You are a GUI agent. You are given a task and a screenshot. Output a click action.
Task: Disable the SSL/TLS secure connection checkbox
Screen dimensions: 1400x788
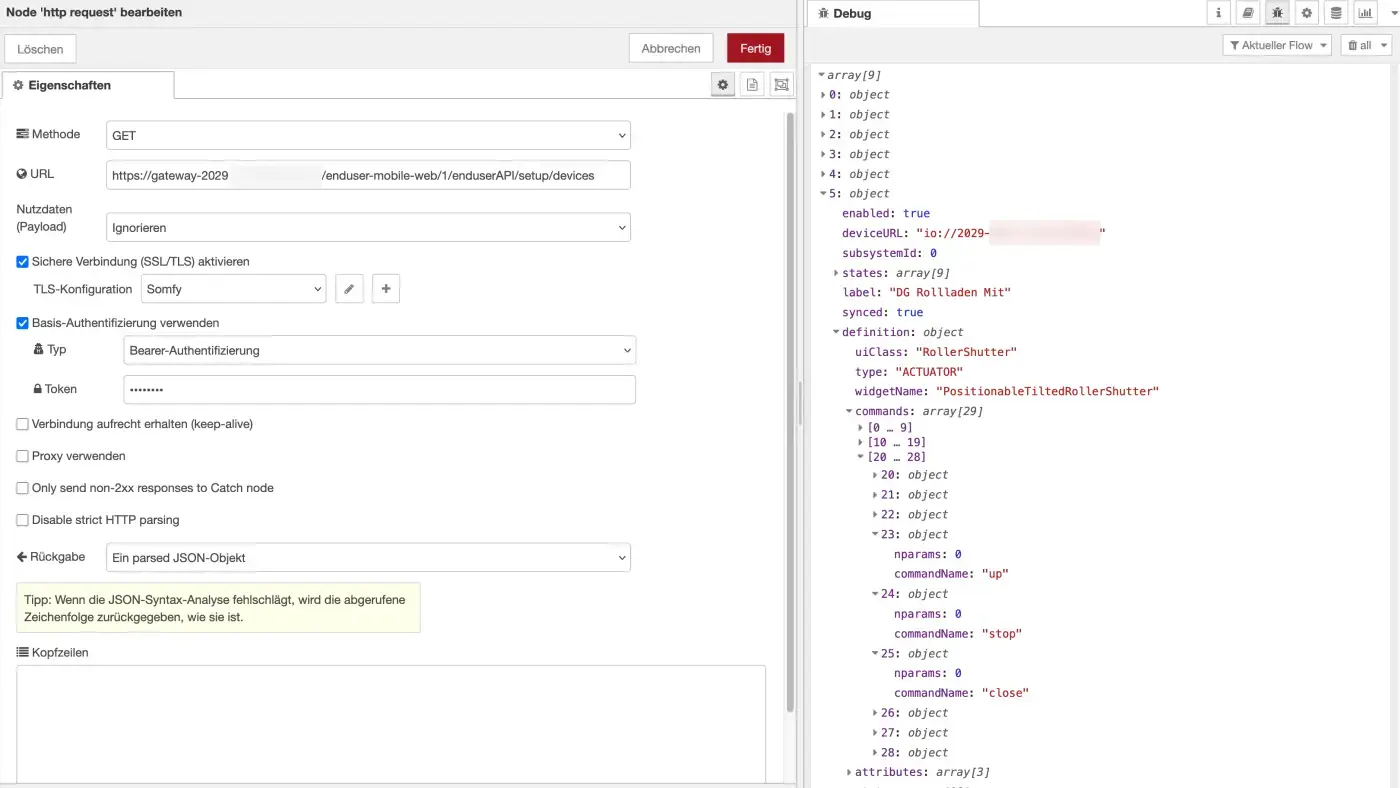pyautogui.click(x=23, y=262)
